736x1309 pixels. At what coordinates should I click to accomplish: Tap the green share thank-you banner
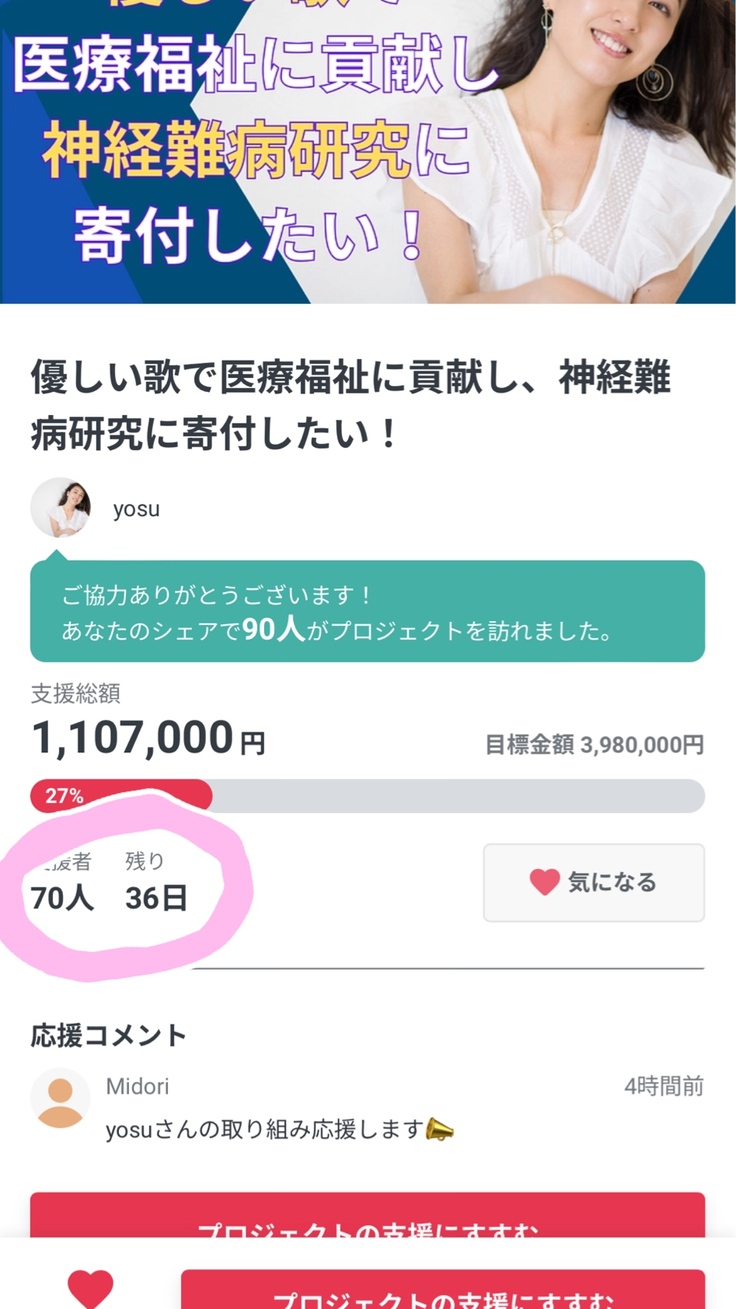coord(367,611)
